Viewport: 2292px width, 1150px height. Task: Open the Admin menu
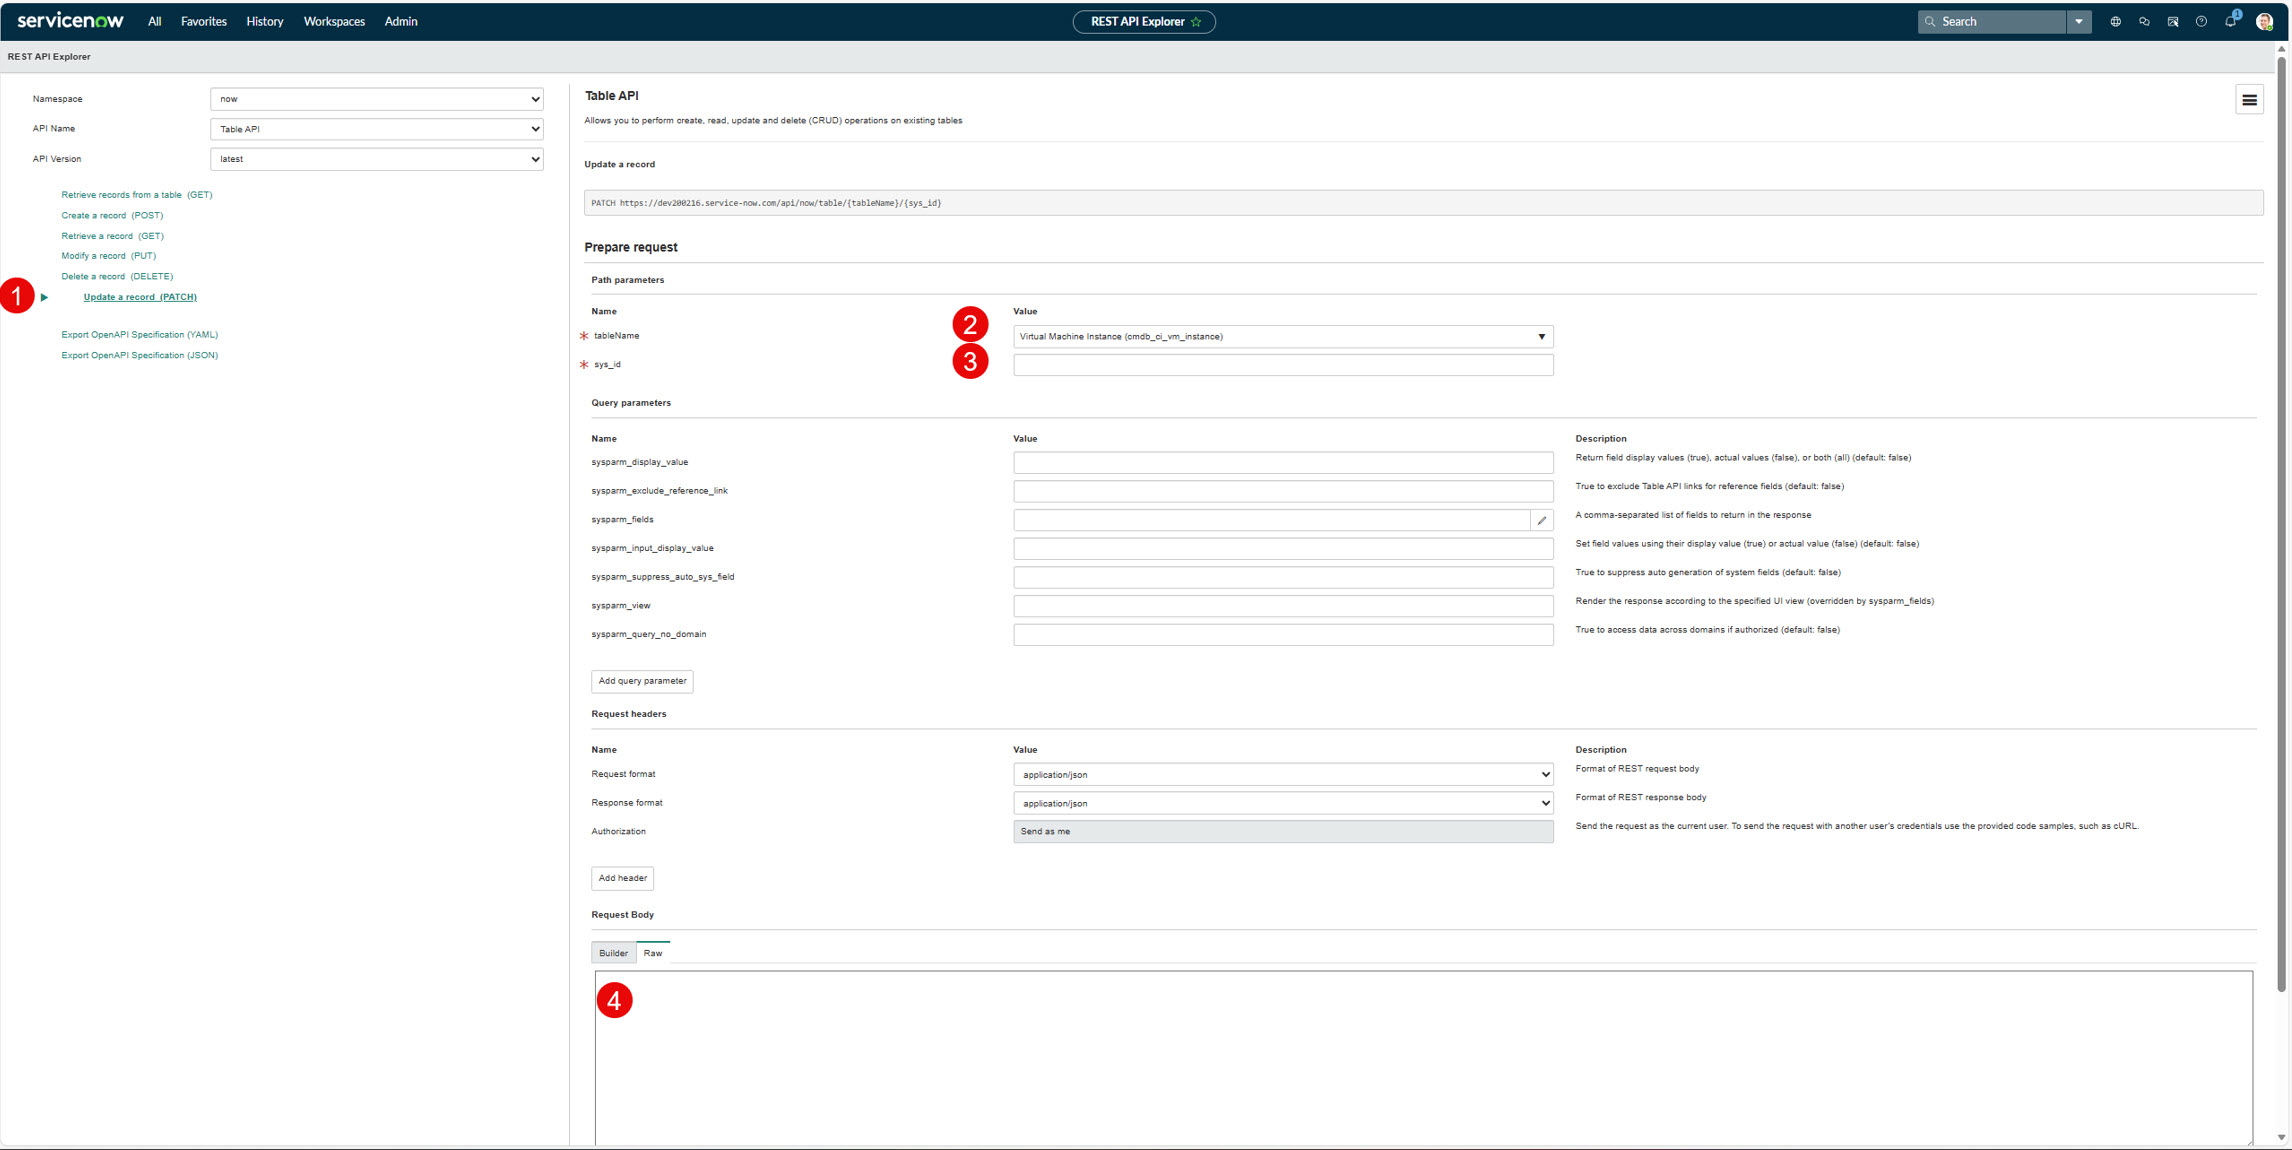pos(401,22)
